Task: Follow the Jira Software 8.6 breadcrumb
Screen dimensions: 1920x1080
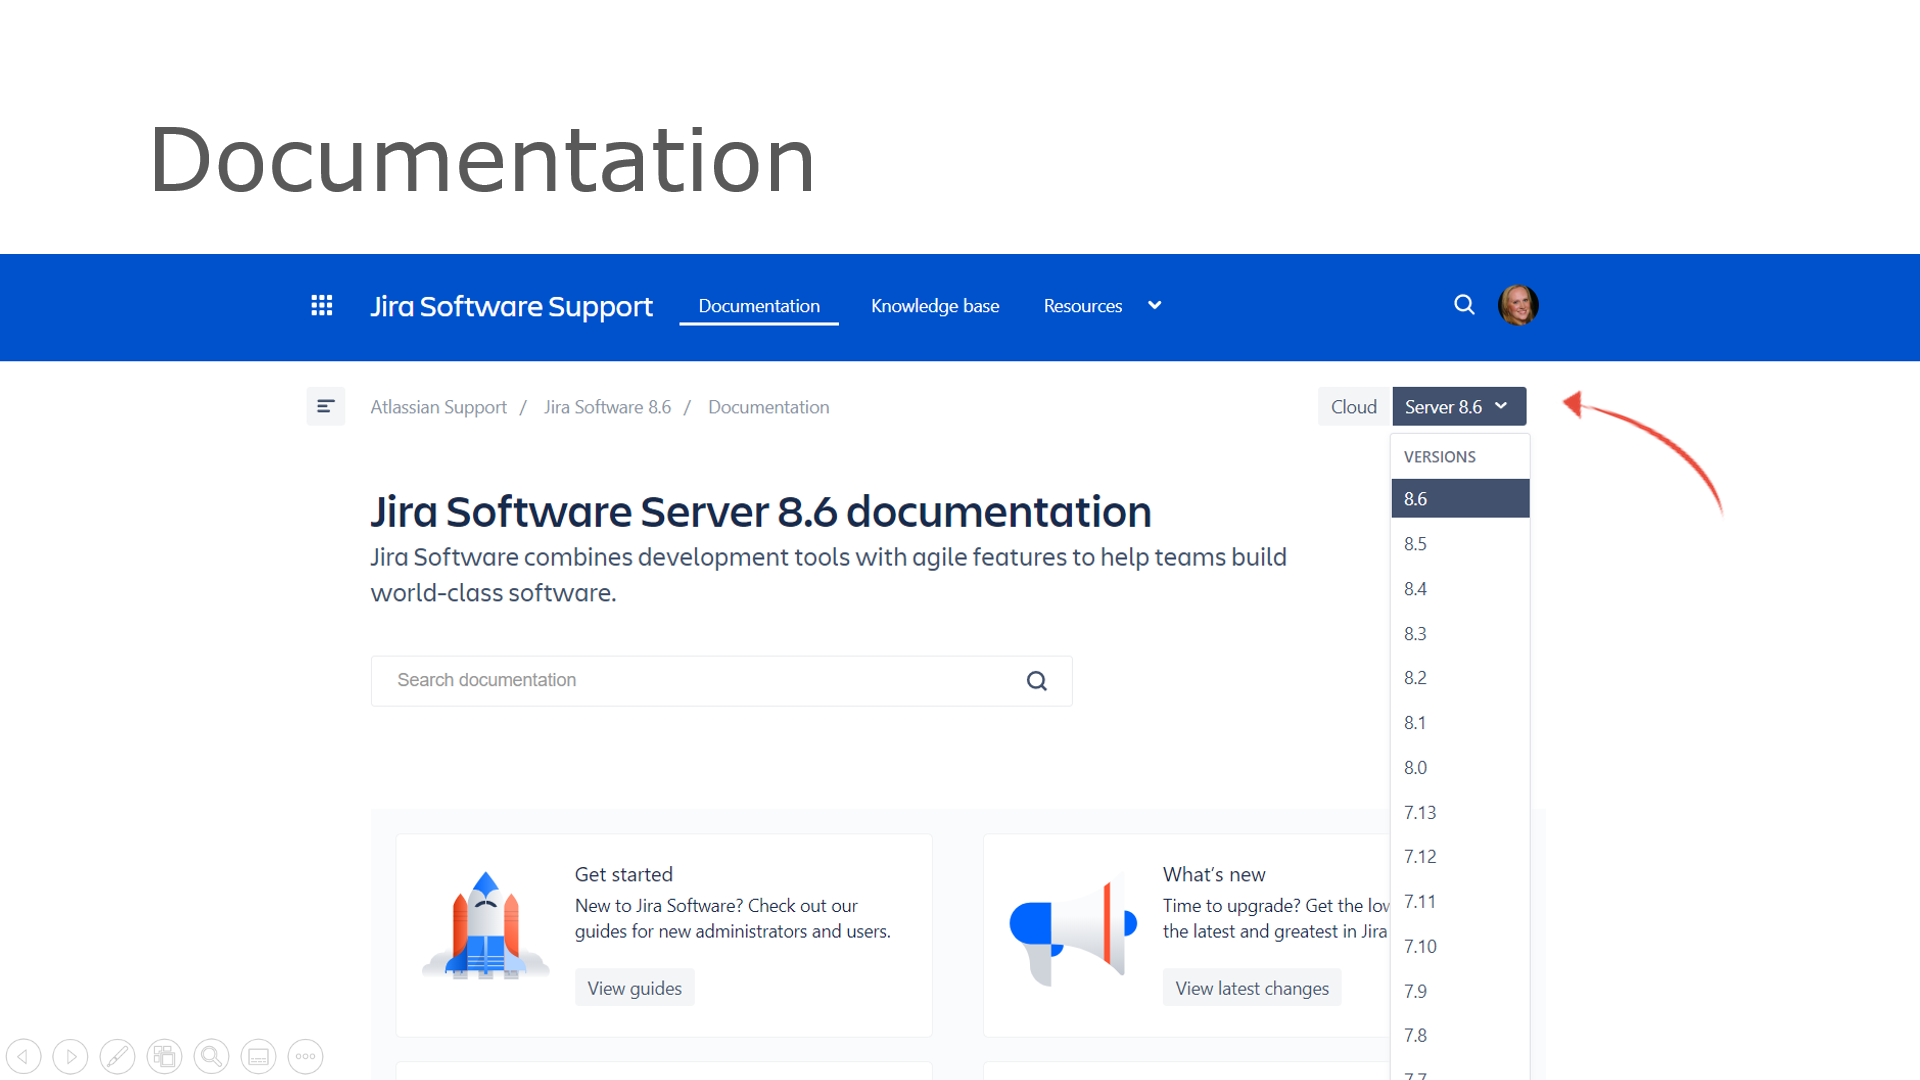Action: 607,407
